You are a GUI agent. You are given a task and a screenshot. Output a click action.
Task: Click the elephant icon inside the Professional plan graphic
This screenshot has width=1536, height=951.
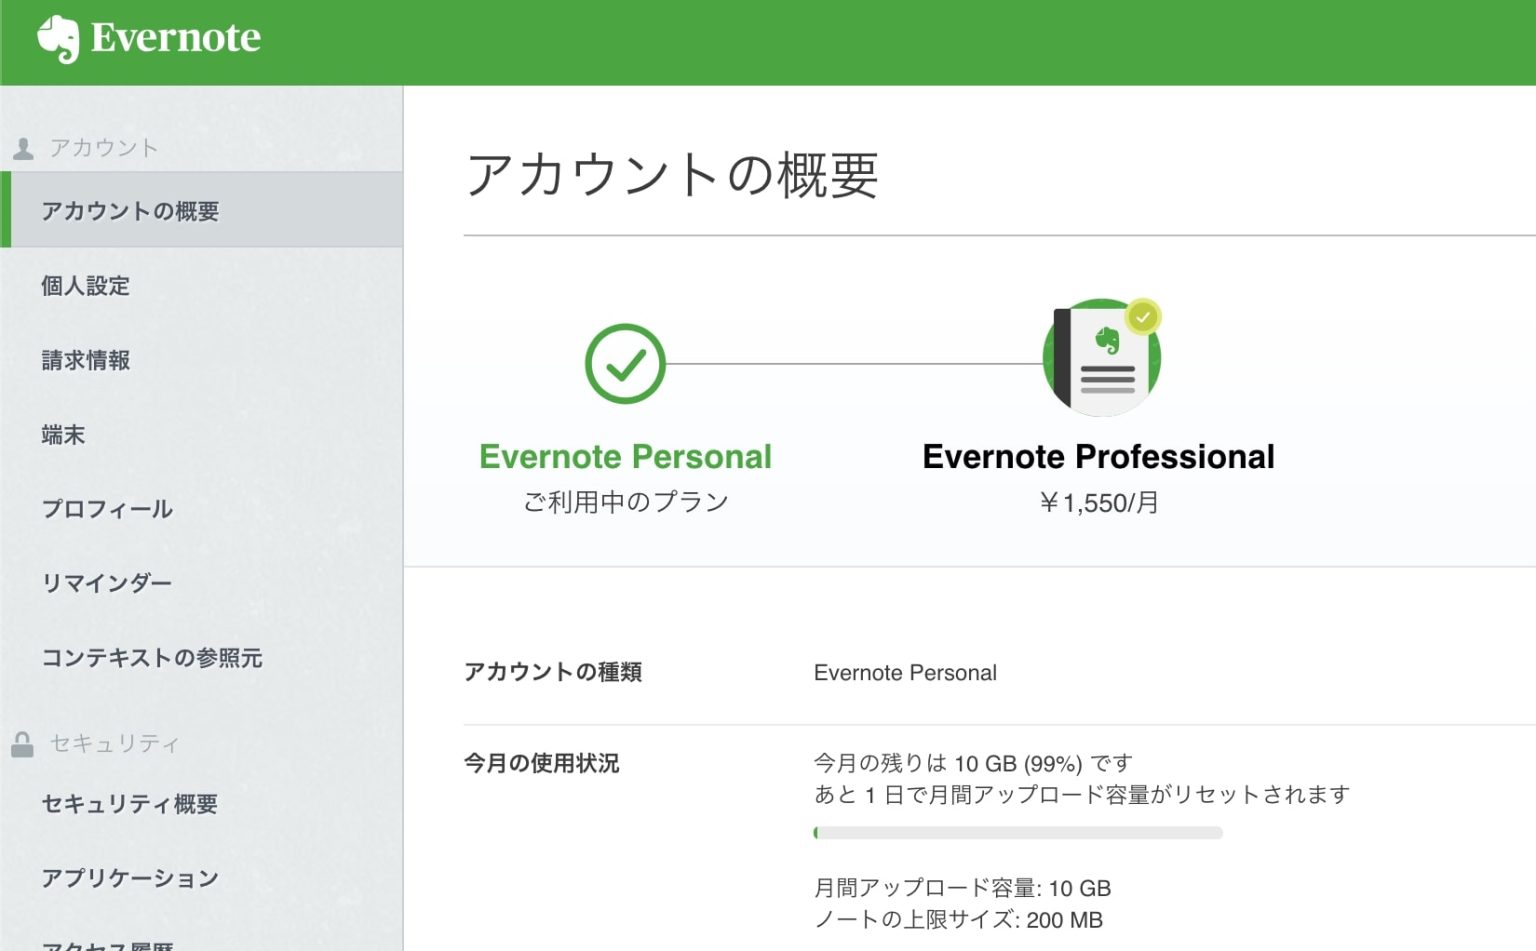(1108, 339)
